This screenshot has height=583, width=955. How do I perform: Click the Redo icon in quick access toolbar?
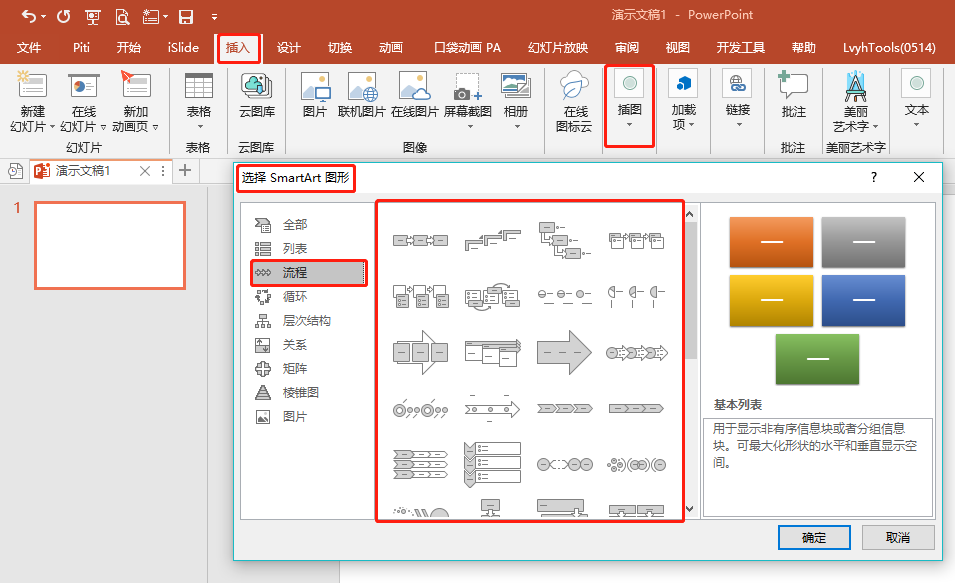[x=63, y=16]
